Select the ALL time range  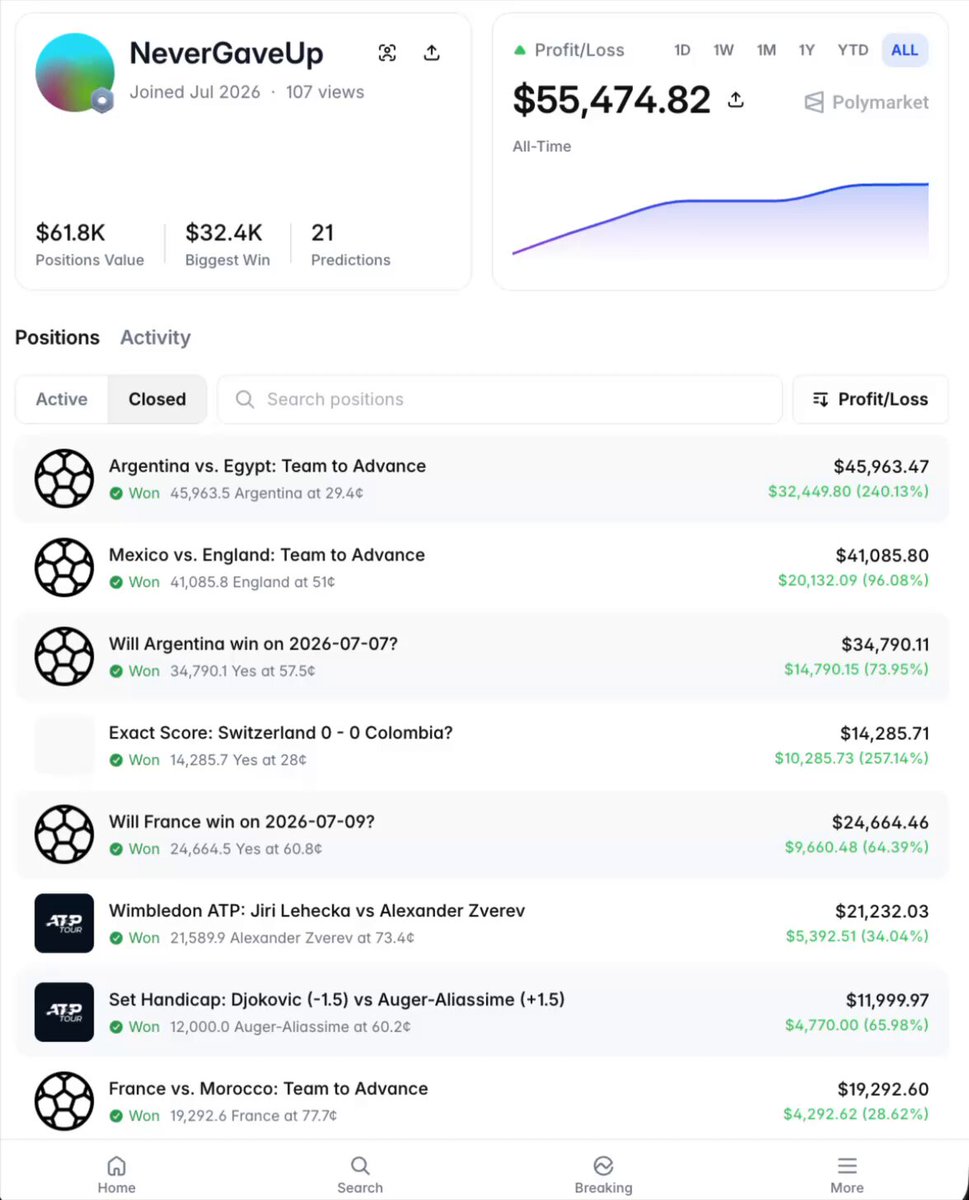904,50
